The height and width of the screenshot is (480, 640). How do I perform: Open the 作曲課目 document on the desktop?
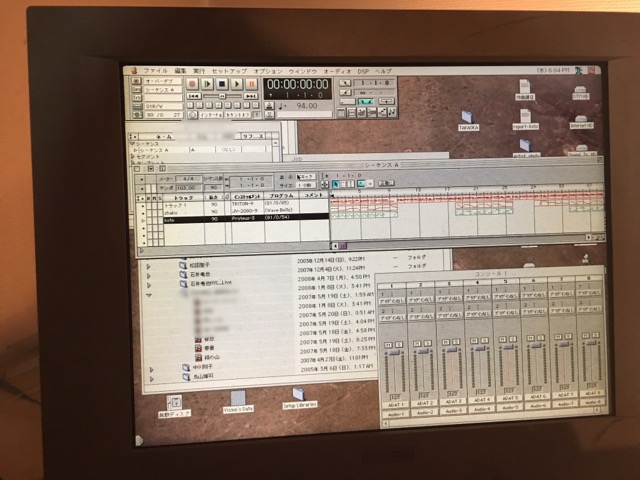coord(524,90)
